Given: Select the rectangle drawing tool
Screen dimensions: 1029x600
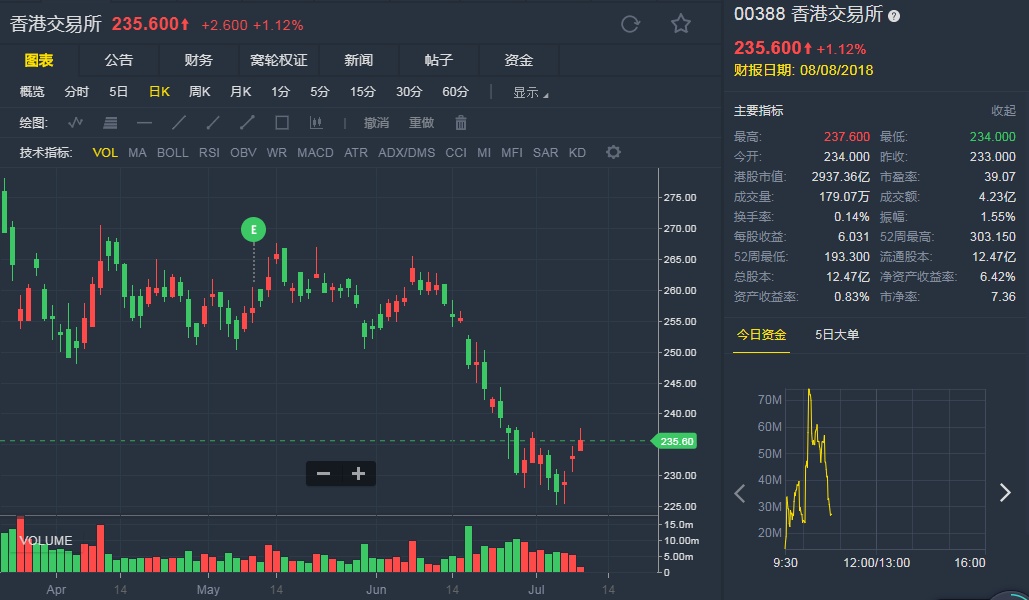Looking at the screenshot, I should pos(282,123).
